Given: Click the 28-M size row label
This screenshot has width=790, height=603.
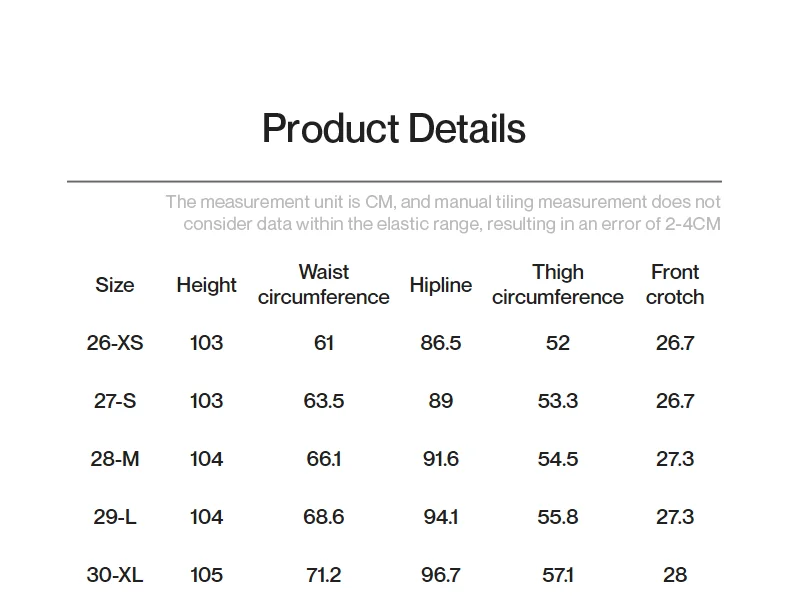Looking at the screenshot, I should 115,459.
